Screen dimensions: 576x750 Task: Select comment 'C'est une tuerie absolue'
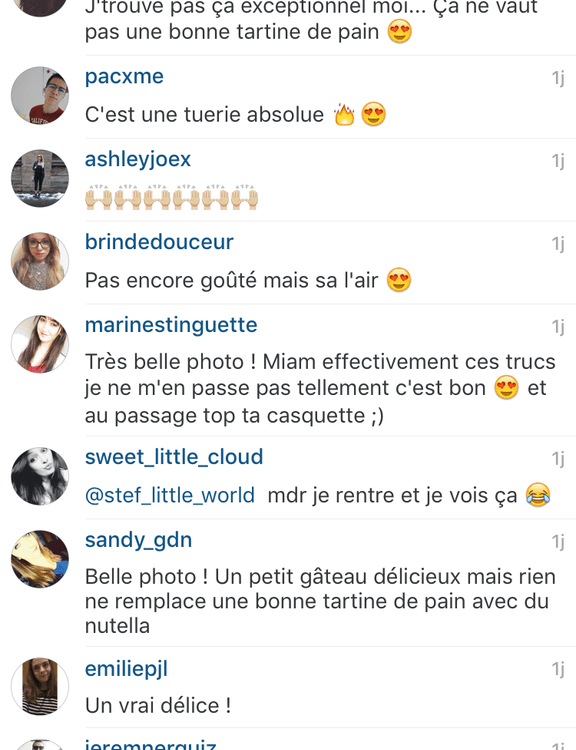pyautogui.click(x=235, y=115)
